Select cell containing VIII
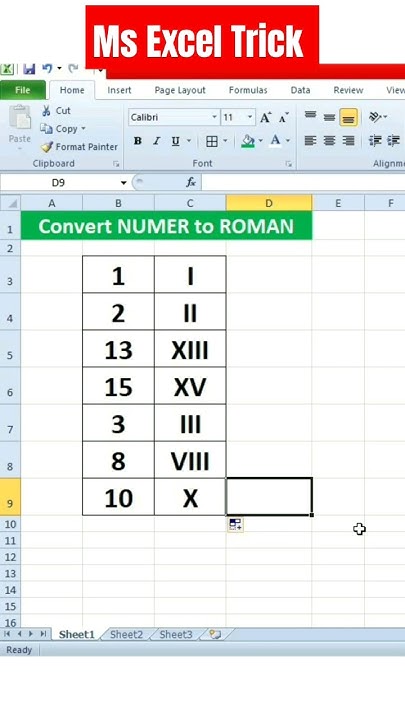 [190, 460]
